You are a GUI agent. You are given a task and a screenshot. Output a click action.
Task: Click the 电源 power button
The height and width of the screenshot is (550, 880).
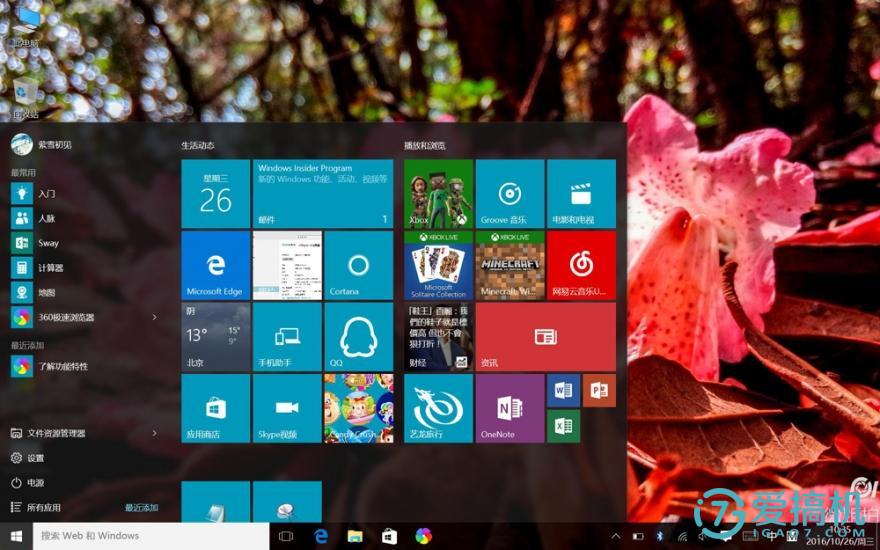click(36, 483)
